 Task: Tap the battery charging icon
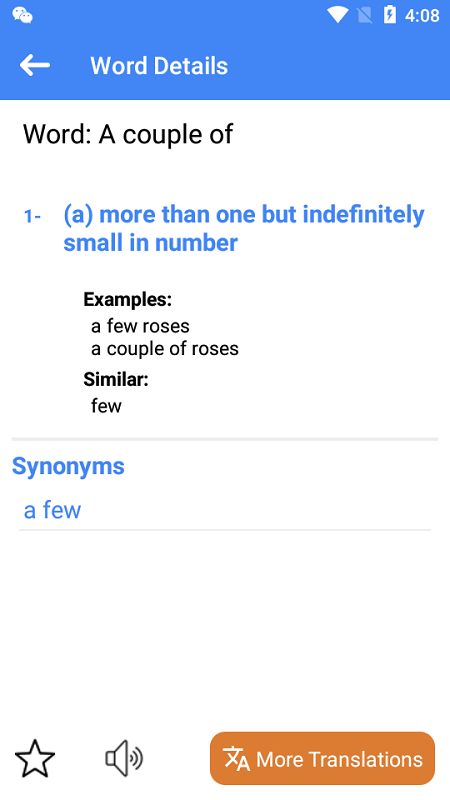coord(390,15)
